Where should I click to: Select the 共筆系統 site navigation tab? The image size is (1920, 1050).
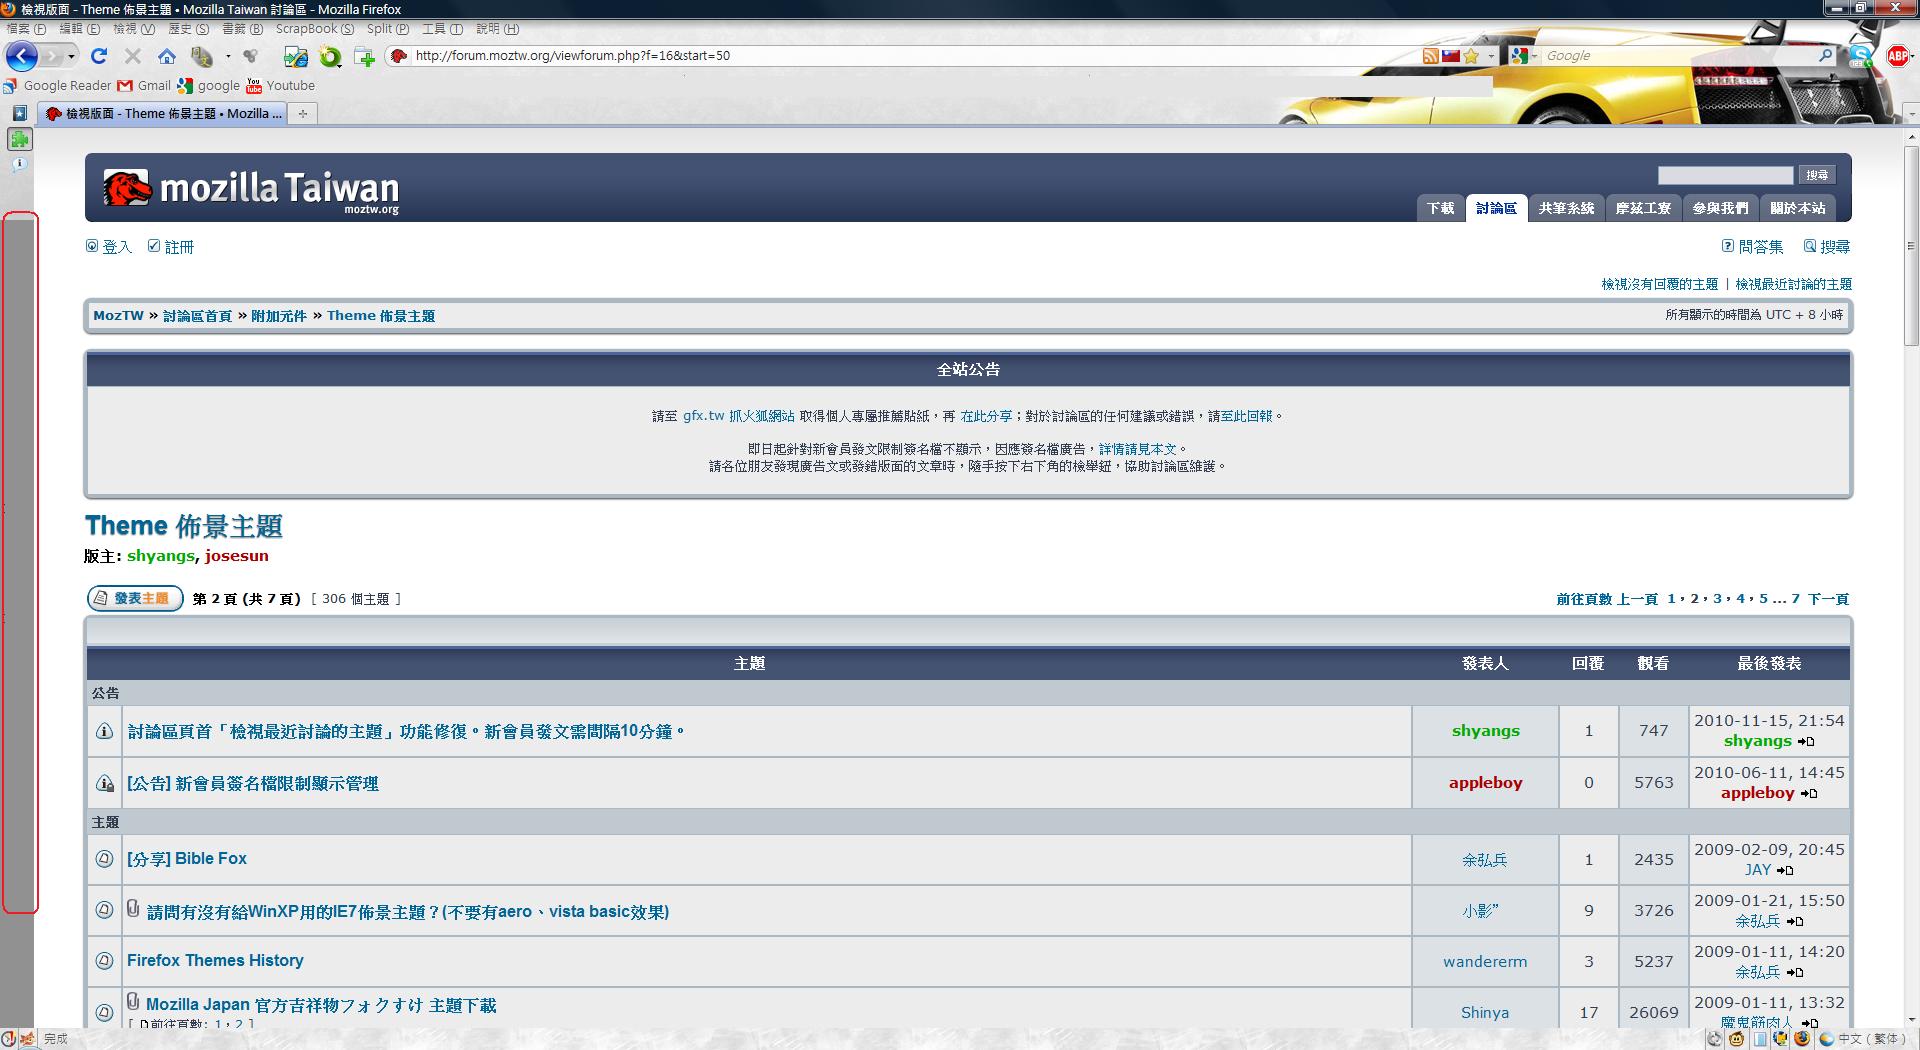point(1566,208)
